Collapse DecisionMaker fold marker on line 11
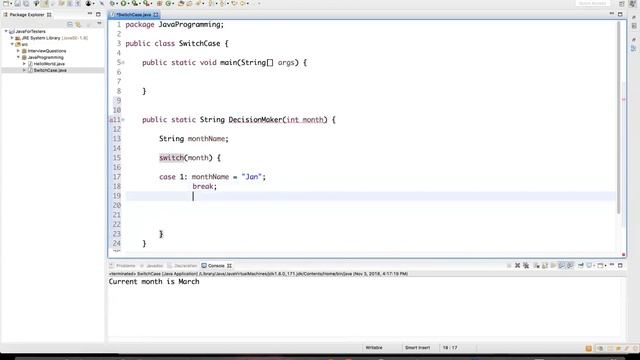 point(123,120)
